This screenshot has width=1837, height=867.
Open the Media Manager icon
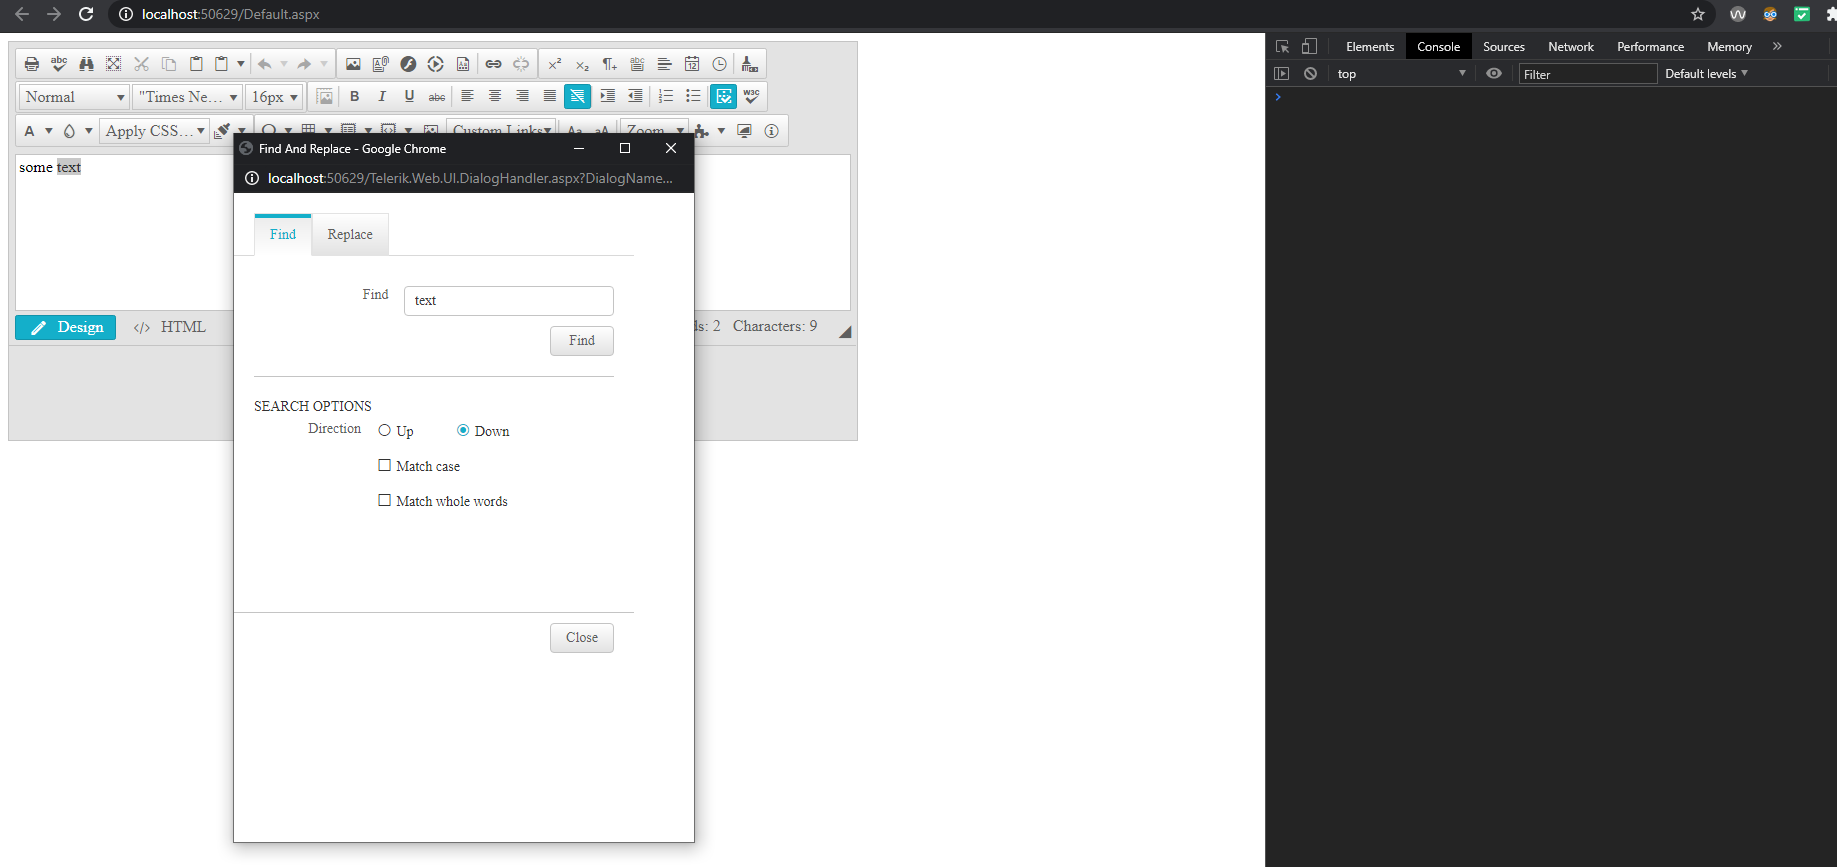[x=435, y=64]
